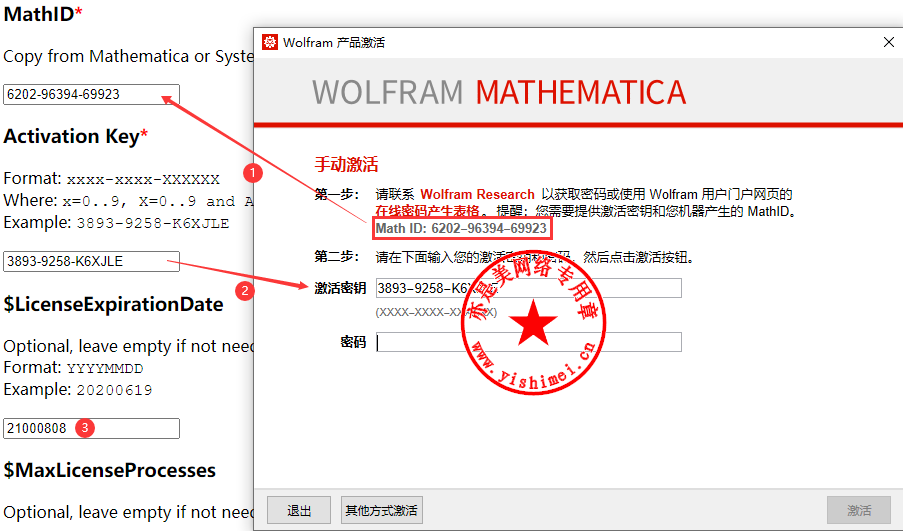
Task: Click the $LicenseExpirationDate heading
Action: click(x=113, y=304)
